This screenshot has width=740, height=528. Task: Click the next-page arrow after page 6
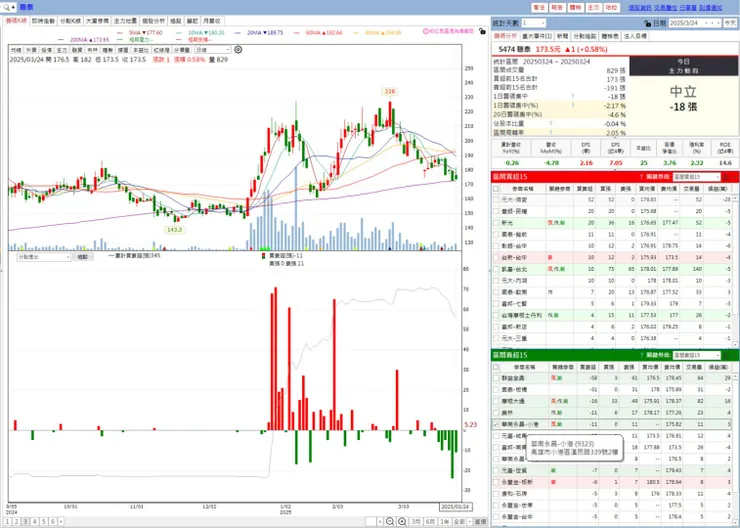pos(61,521)
